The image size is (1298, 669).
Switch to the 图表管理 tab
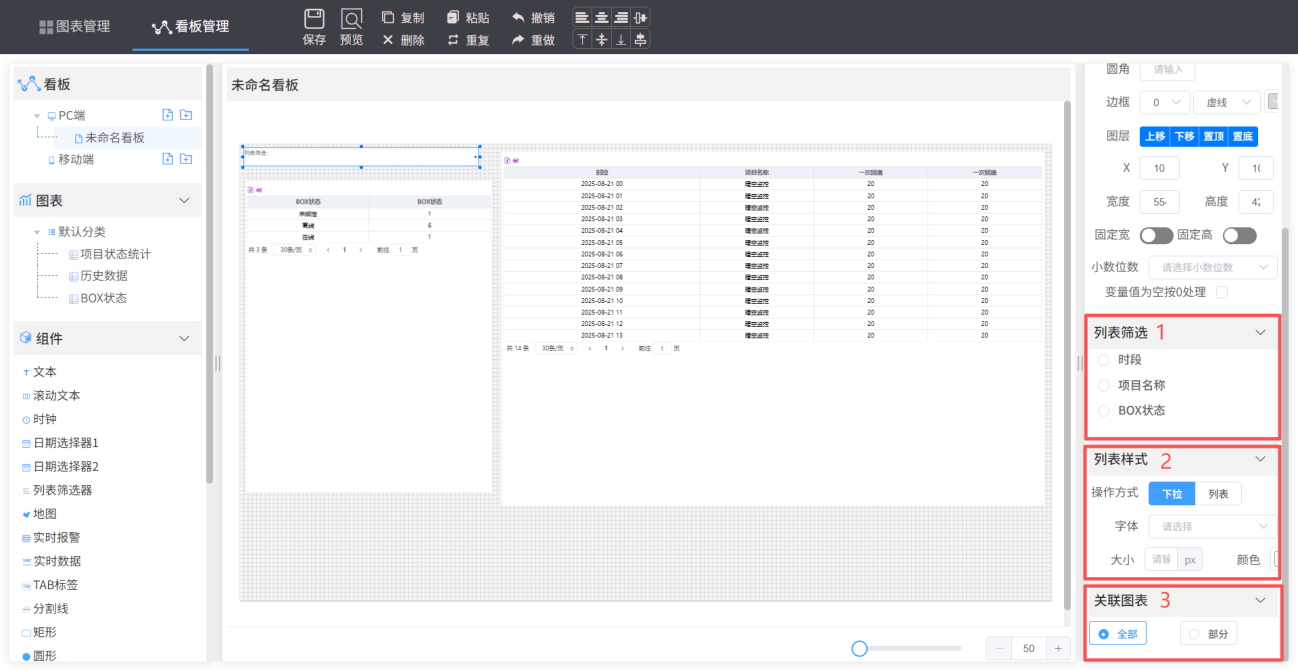click(x=75, y=27)
